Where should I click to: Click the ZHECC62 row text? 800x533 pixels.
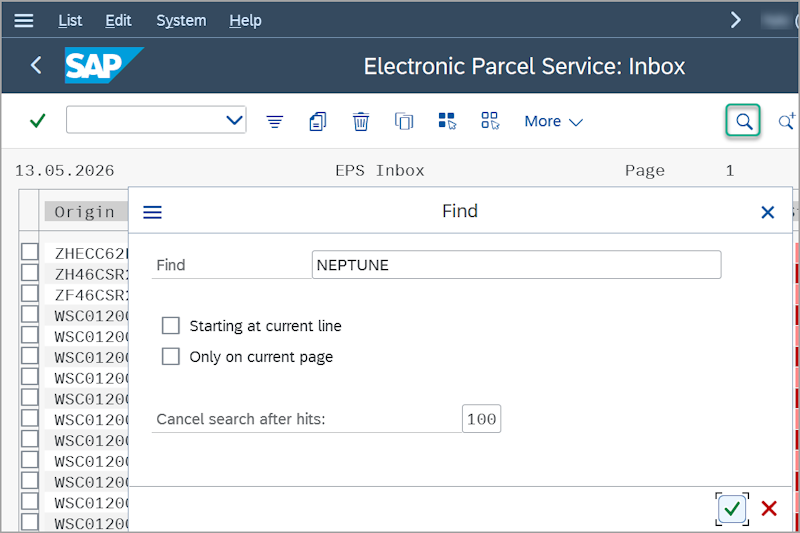point(91,253)
